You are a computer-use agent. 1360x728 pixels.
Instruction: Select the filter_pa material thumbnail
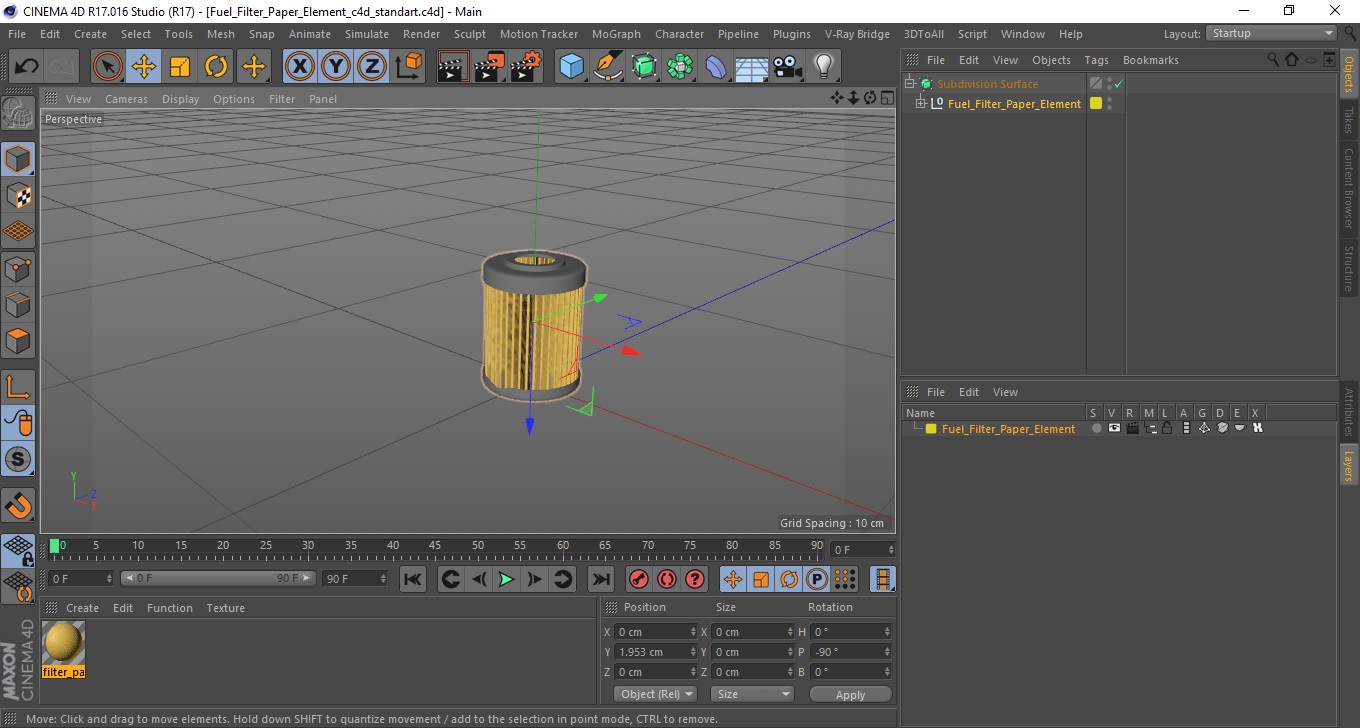tap(63, 642)
